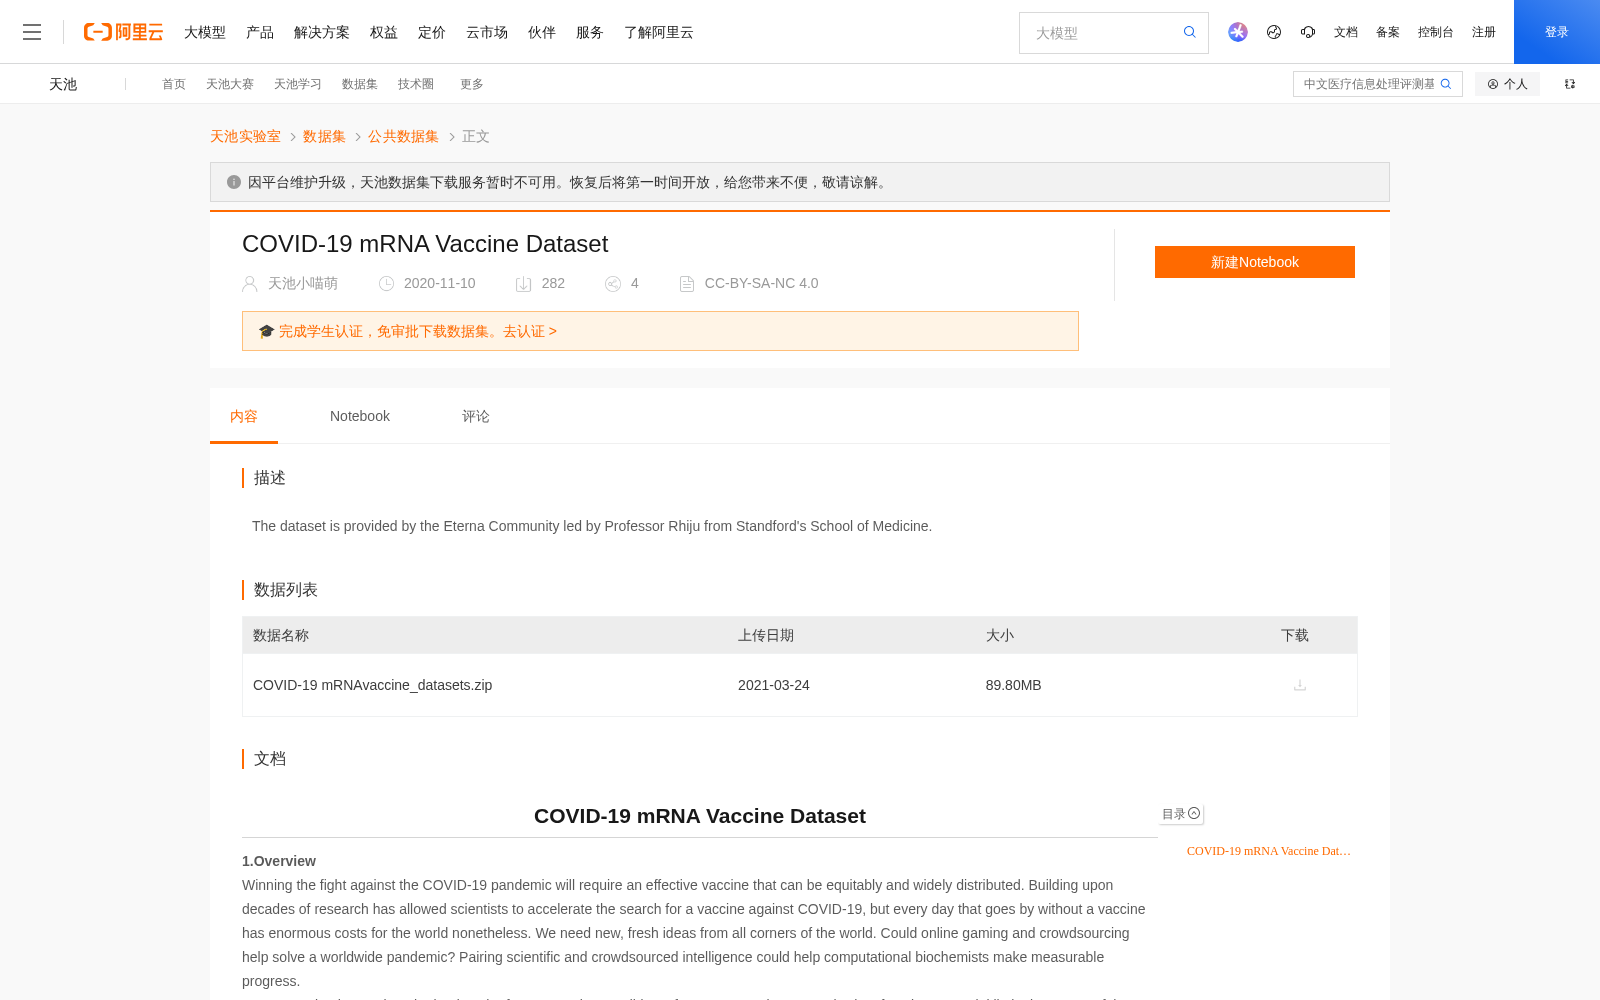
Task: Click the clock icon beside 2020-11-10
Action: [x=386, y=284]
